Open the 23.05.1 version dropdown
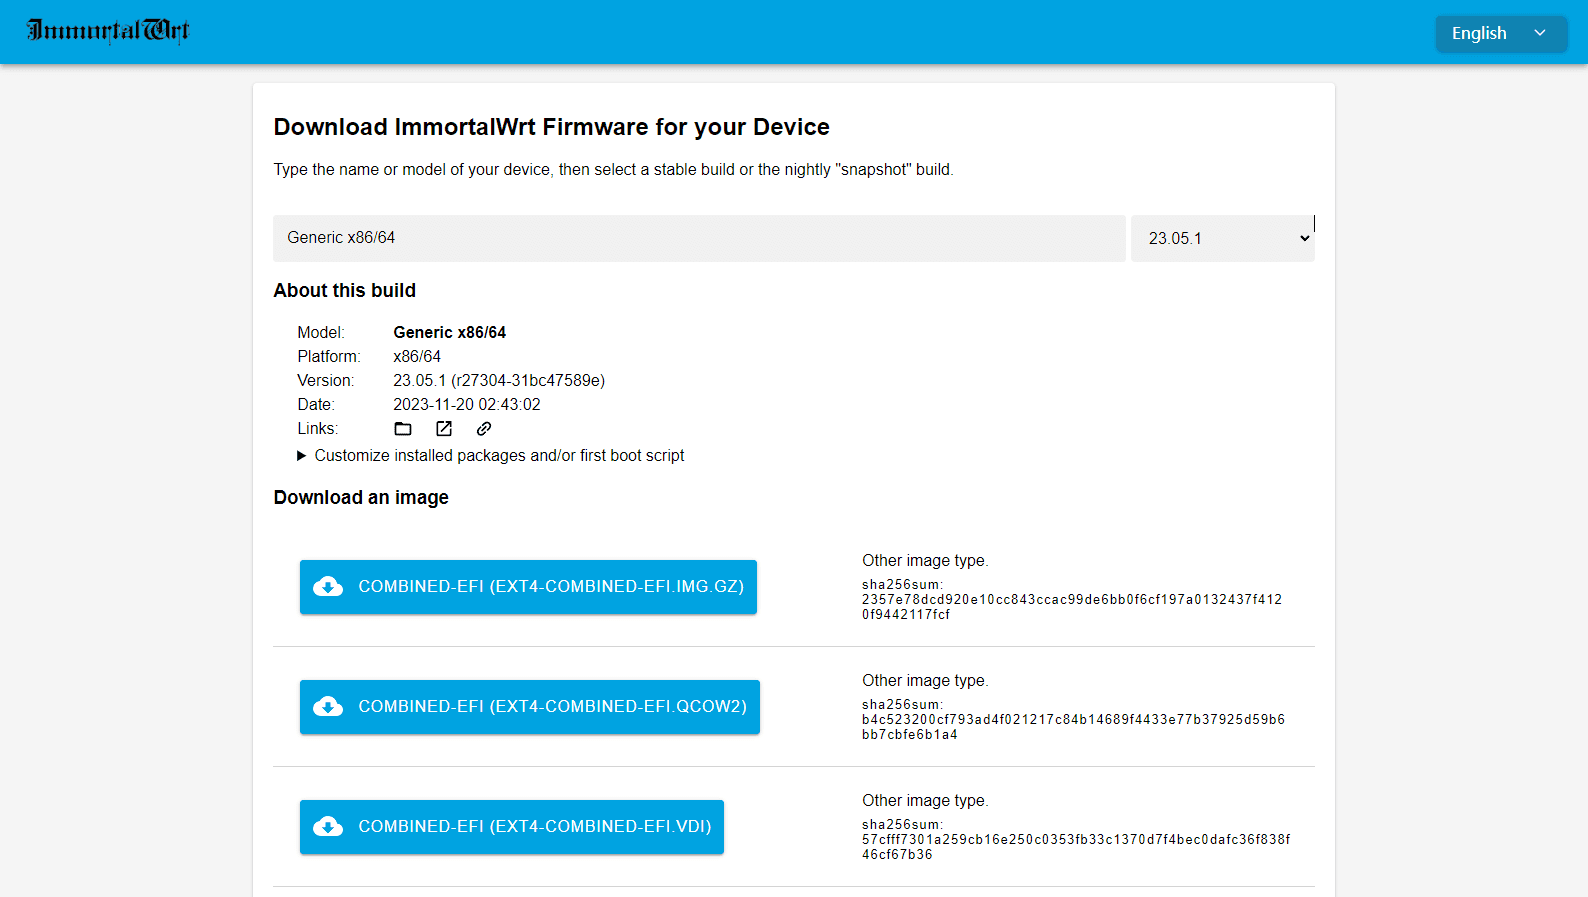This screenshot has width=1588, height=897. pyautogui.click(x=1222, y=238)
